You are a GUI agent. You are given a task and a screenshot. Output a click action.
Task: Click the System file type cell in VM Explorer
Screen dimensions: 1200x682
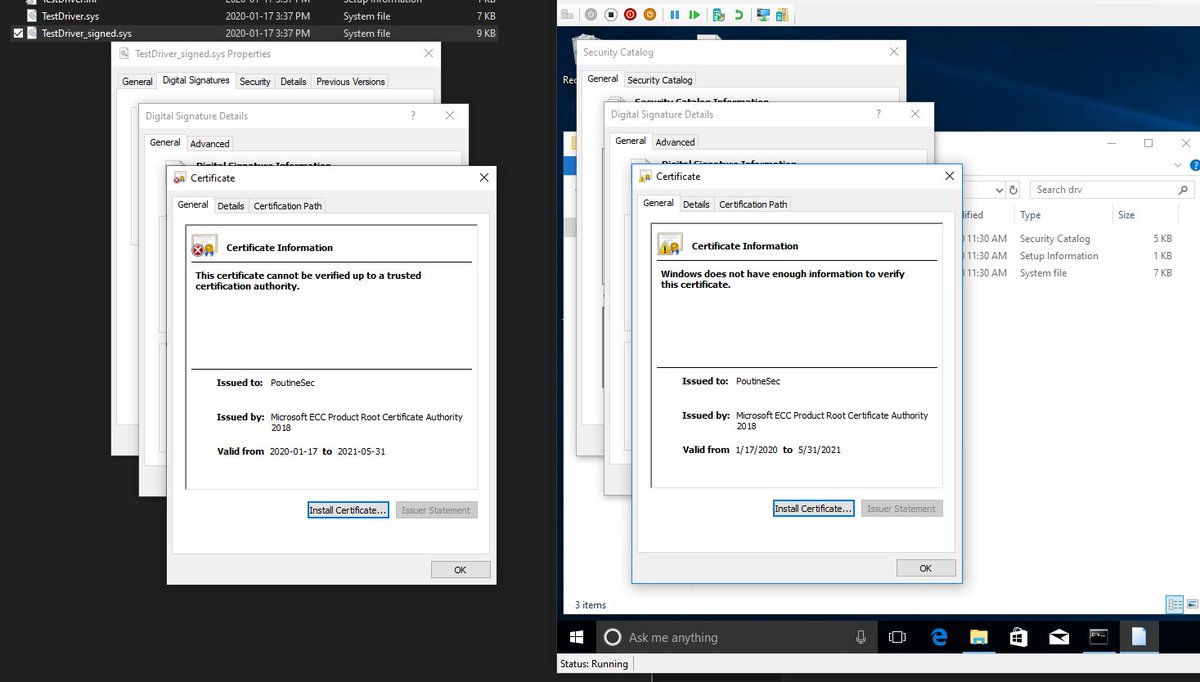[x=1043, y=273]
